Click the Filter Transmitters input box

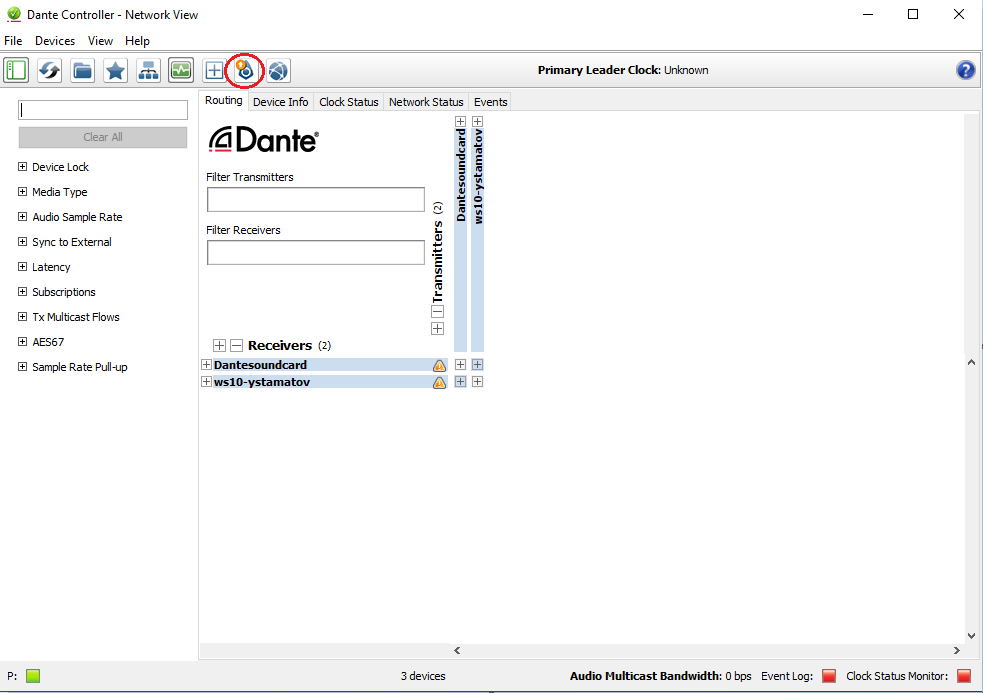click(x=316, y=199)
